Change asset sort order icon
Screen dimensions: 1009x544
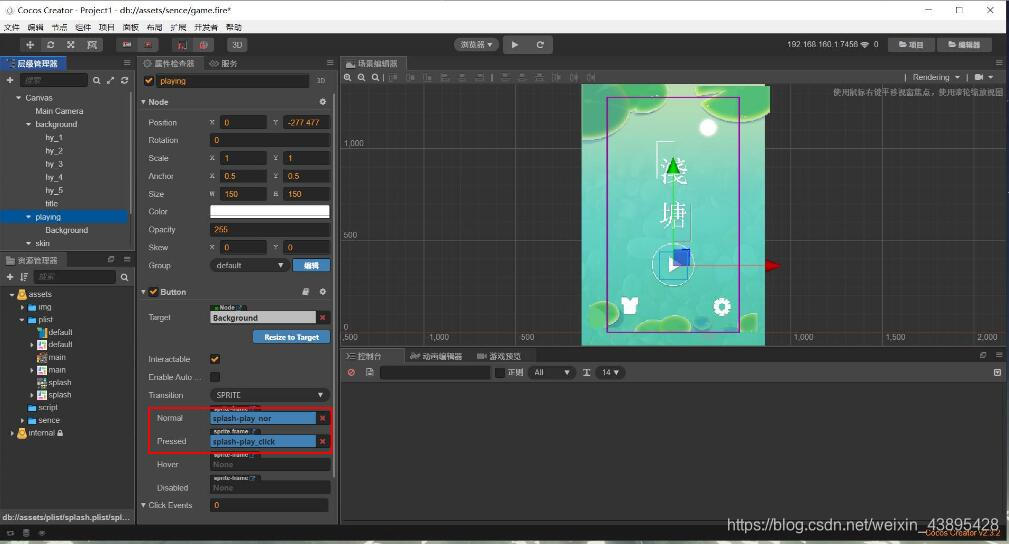(24, 277)
